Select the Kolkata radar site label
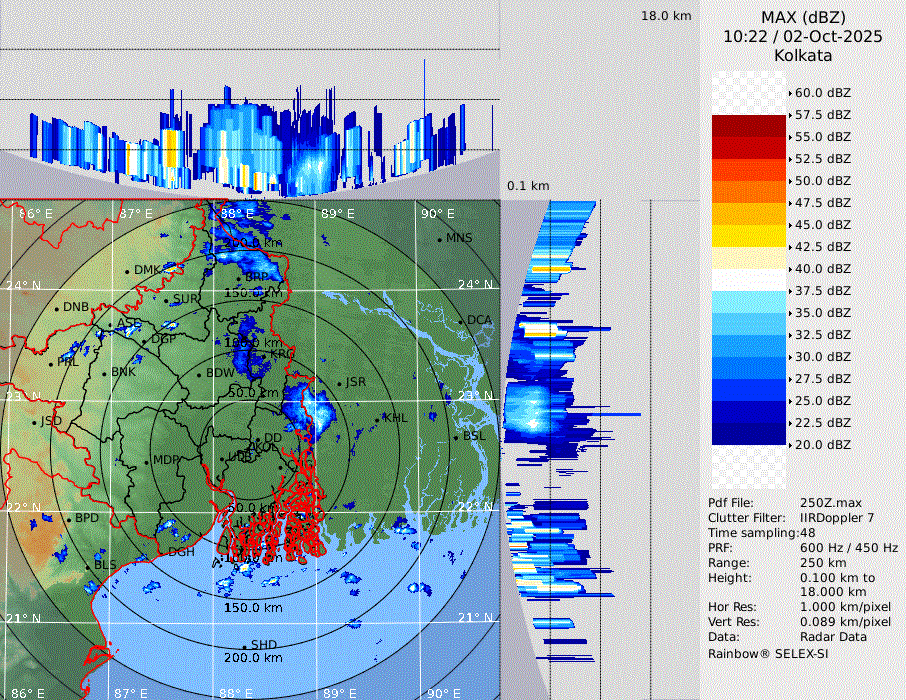906x700 pixels. click(x=803, y=56)
